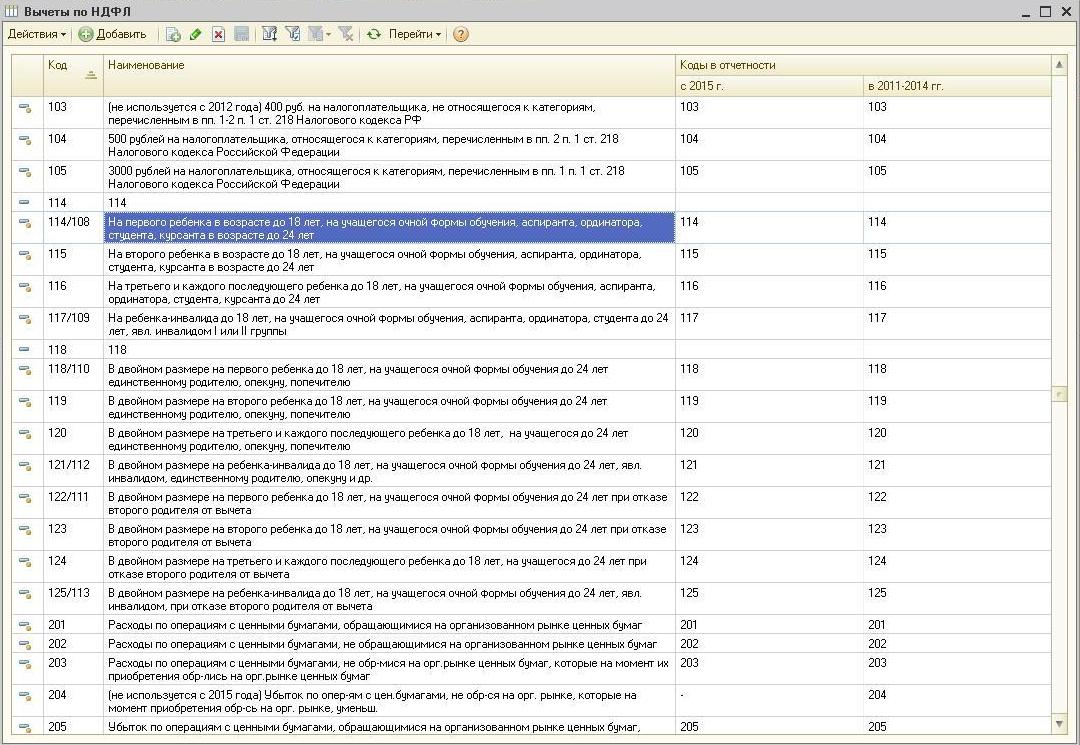The height and width of the screenshot is (745, 1080).
Task: Click the red X mark-for-deletion icon
Action: click(218, 34)
